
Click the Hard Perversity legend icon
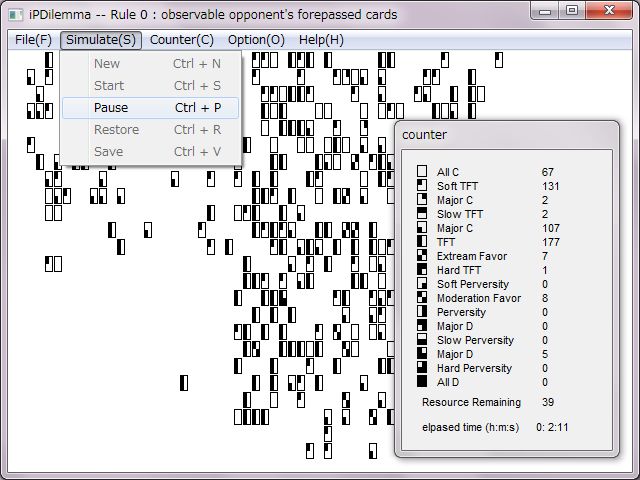(422, 367)
